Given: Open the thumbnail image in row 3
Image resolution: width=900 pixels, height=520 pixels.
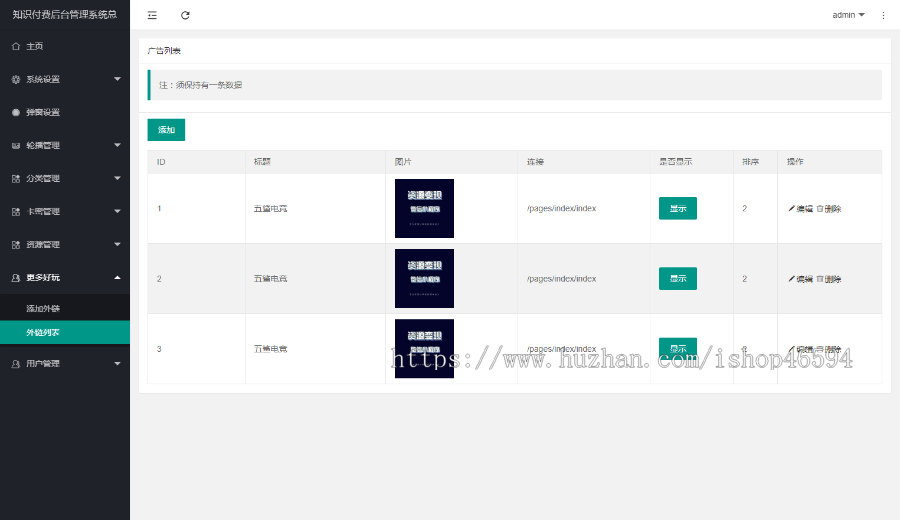Looking at the screenshot, I should (x=424, y=348).
